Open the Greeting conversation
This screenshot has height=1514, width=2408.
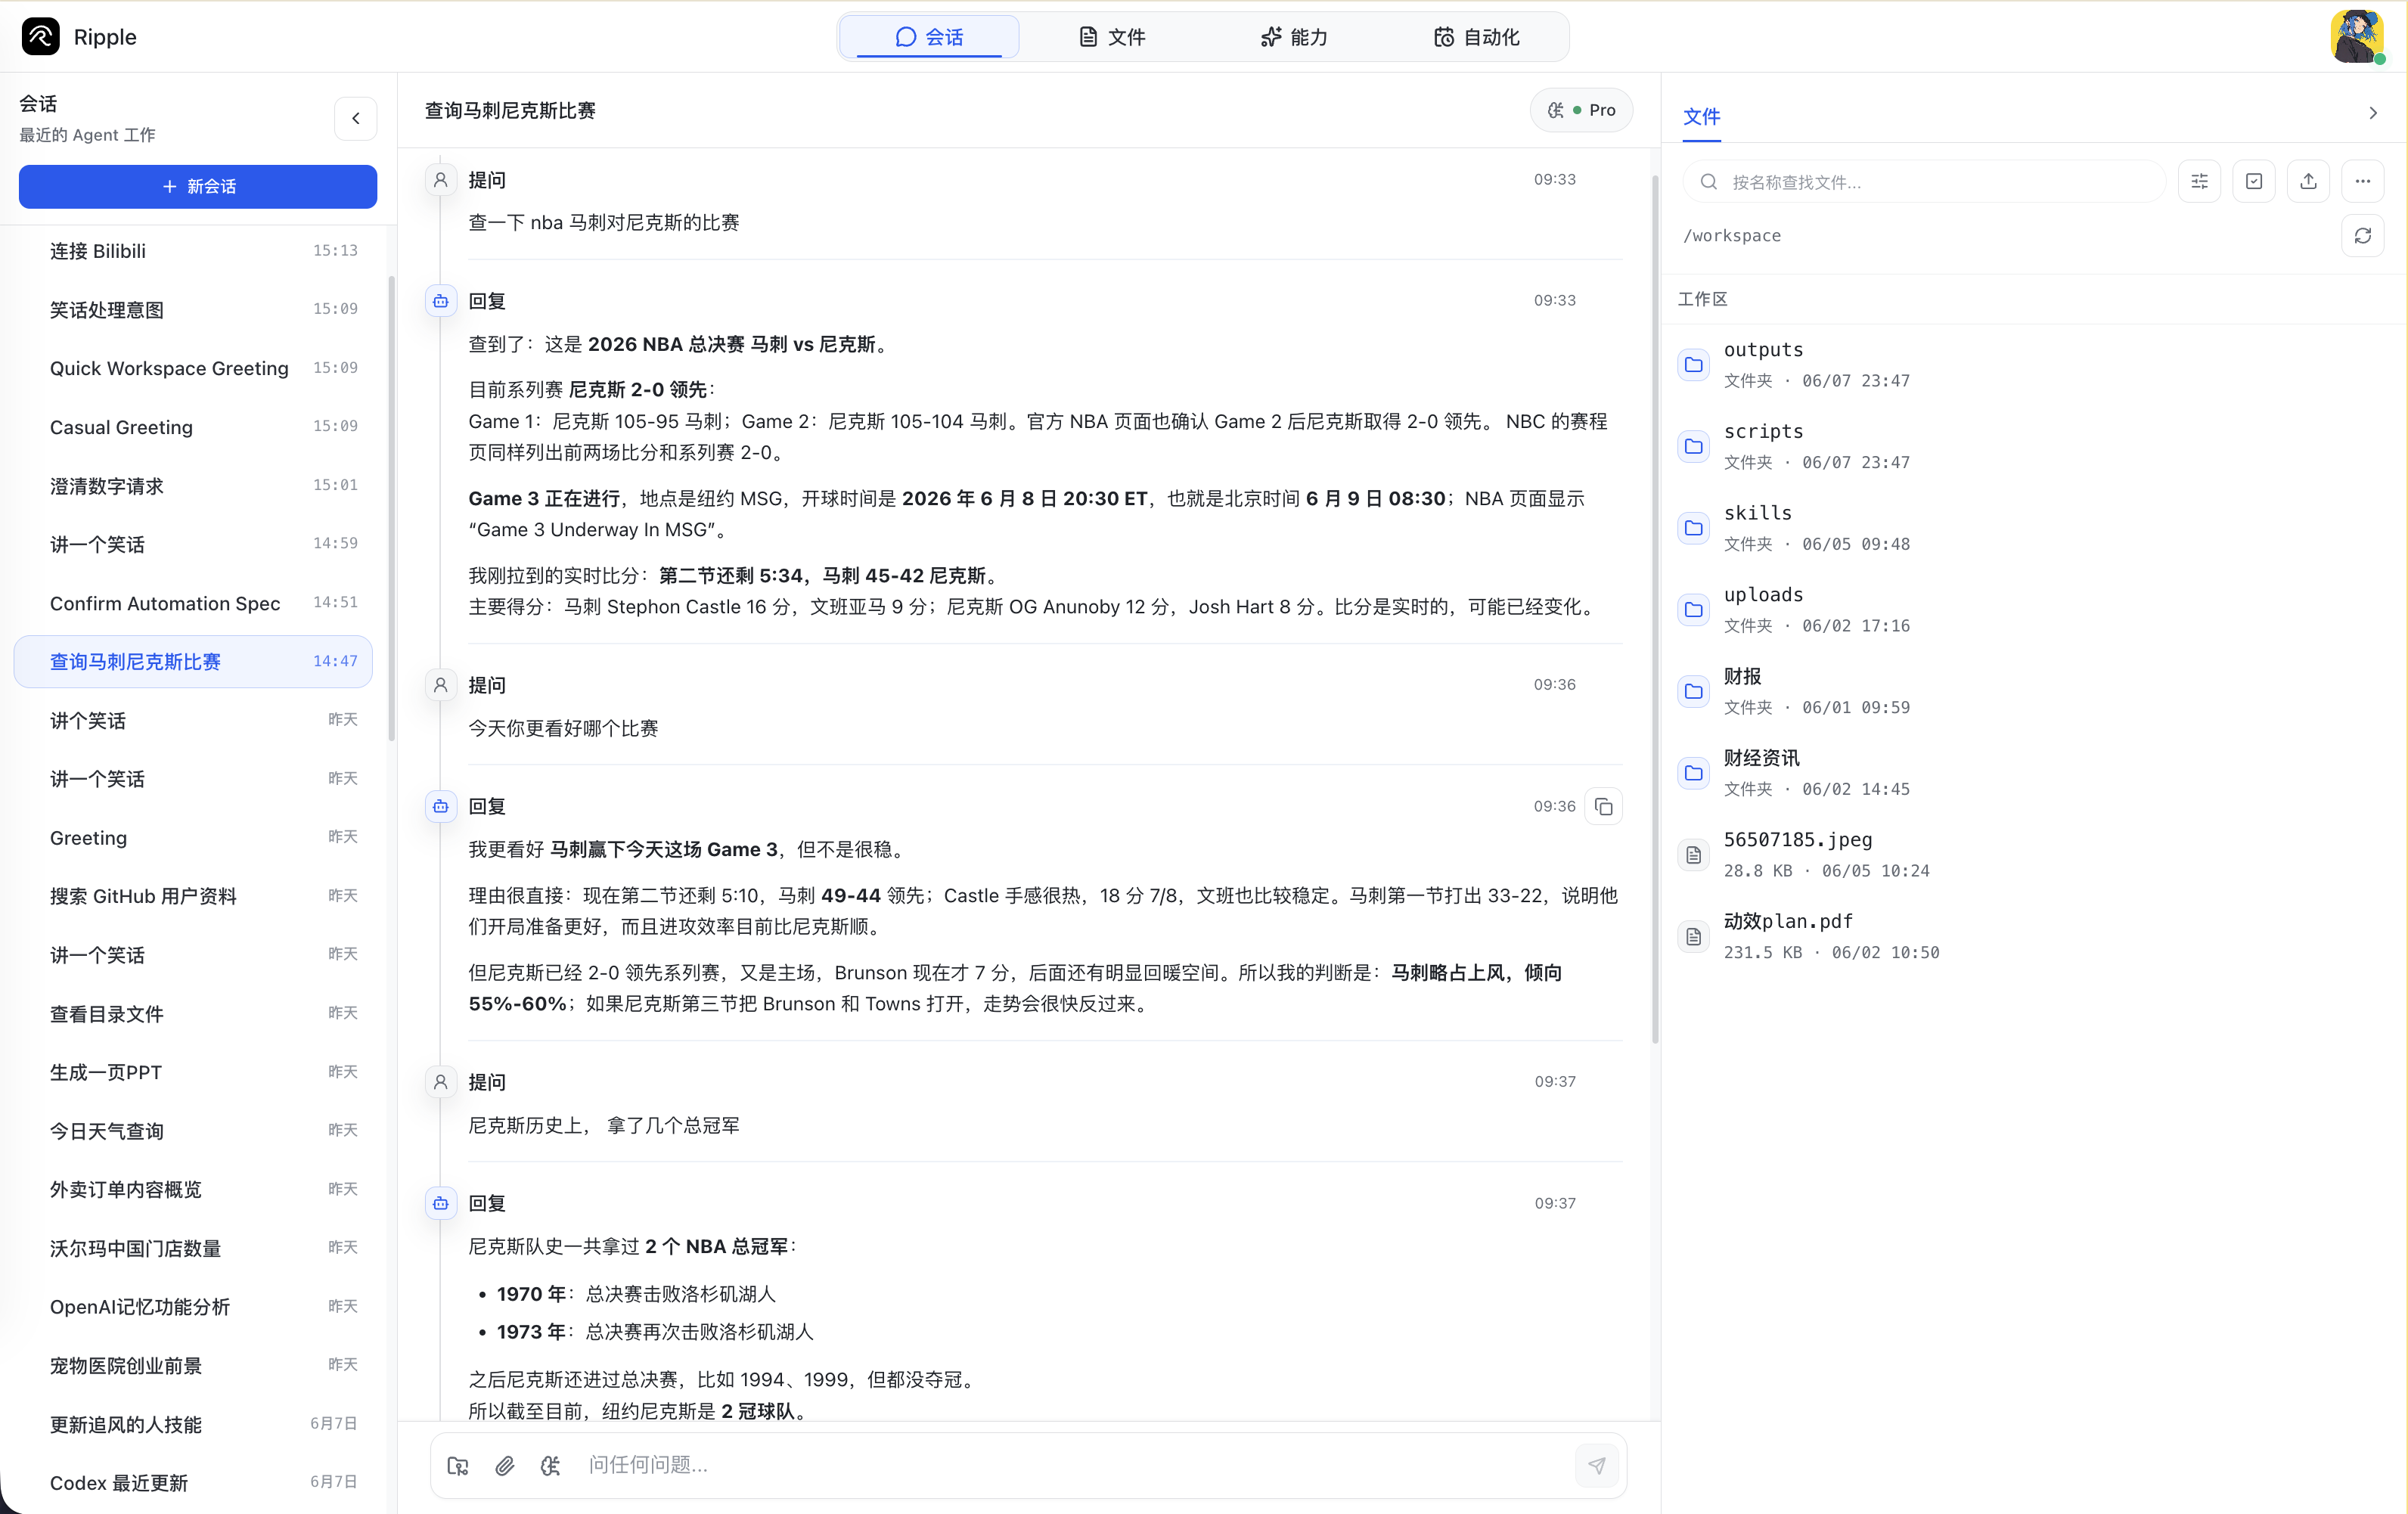click(194, 837)
